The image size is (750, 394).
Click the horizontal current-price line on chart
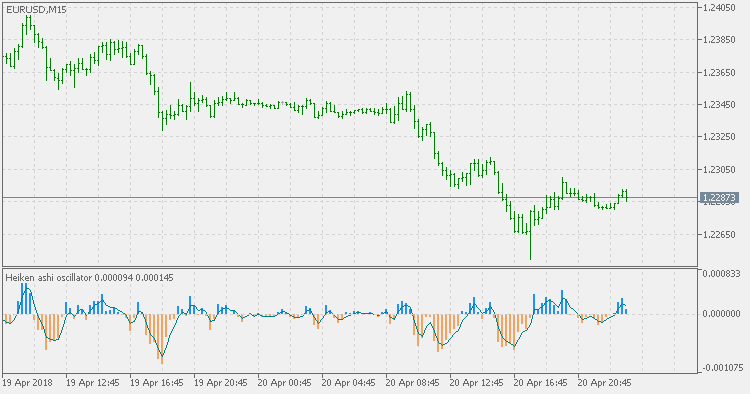(350, 197)
